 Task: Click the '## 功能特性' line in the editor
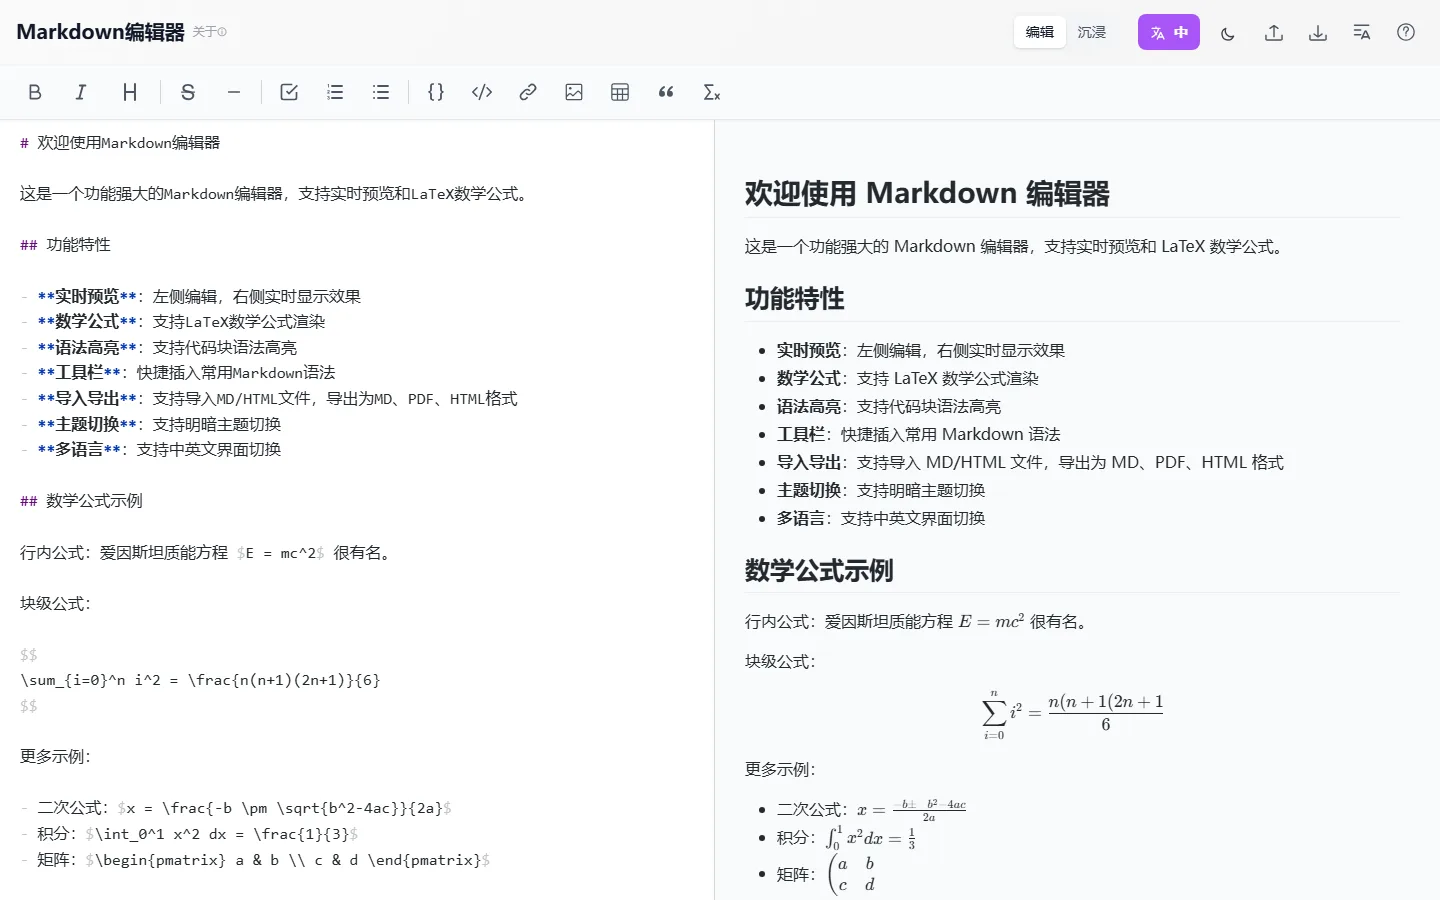[65, 245]
